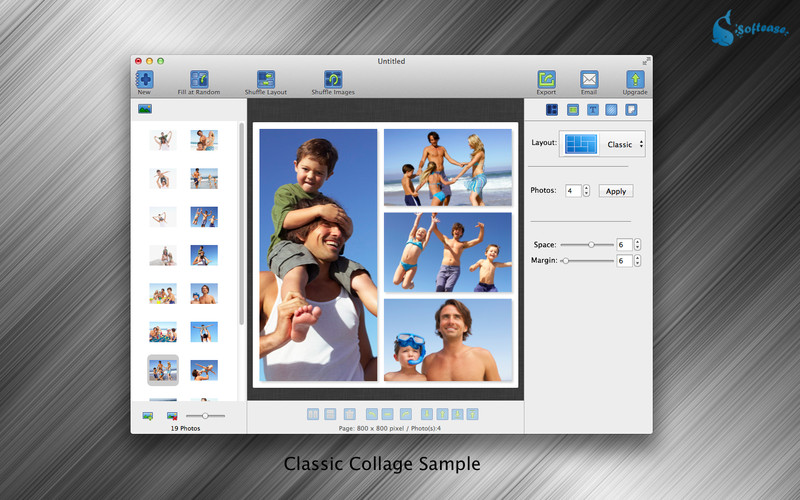This screenshot has height=500, width=800.
Task: Click the Upgrade arrow icon
Action: click(635, 80)
